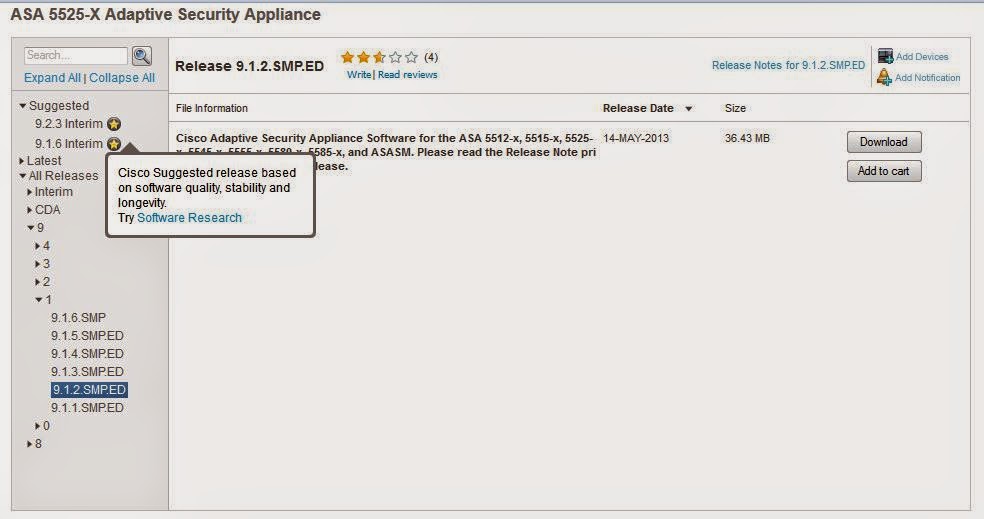Click the Add to cart button
The image size is (984, 519).
(x=884, y=171)
